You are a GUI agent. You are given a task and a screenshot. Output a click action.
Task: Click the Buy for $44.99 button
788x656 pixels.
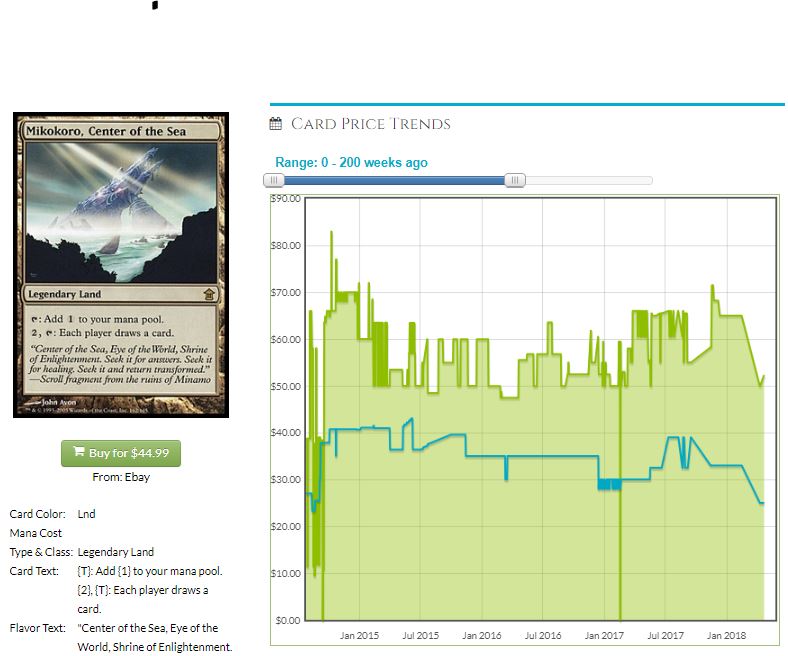(121, 453)
